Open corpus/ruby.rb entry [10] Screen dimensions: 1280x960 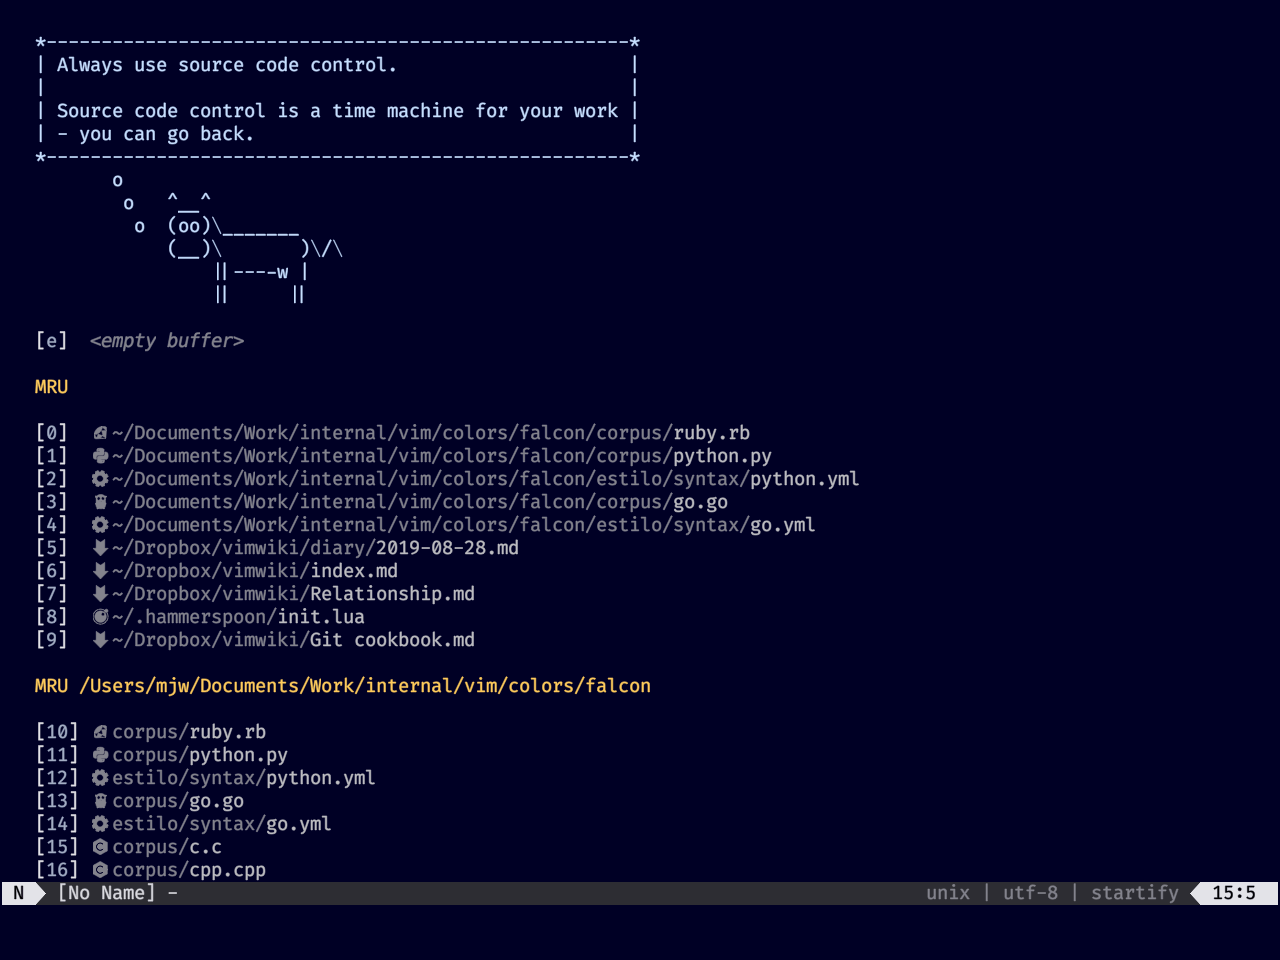[x=189, y=732]
